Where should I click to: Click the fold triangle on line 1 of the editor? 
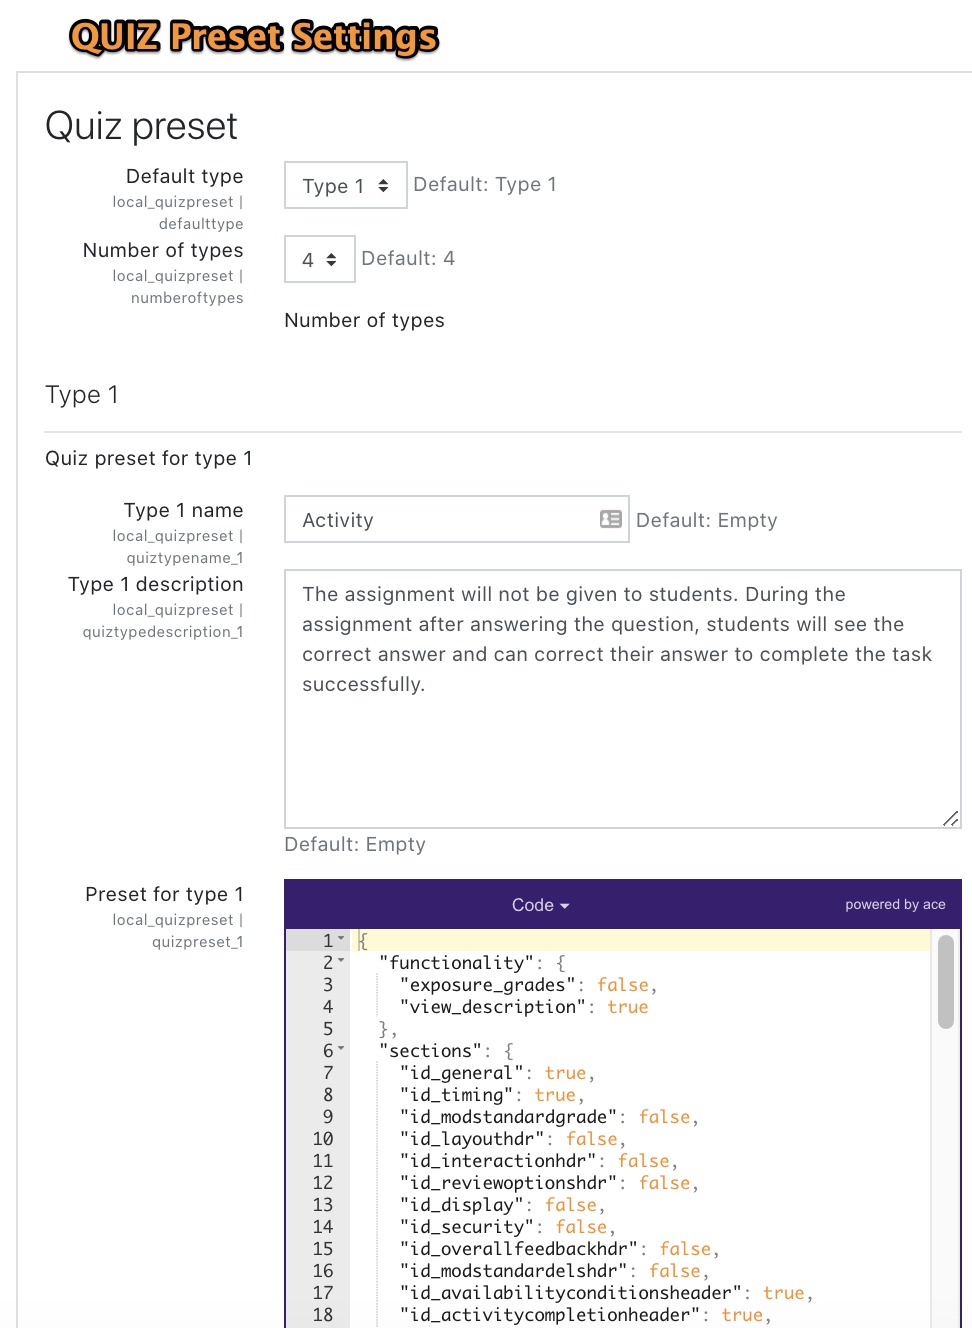(342, 938)
